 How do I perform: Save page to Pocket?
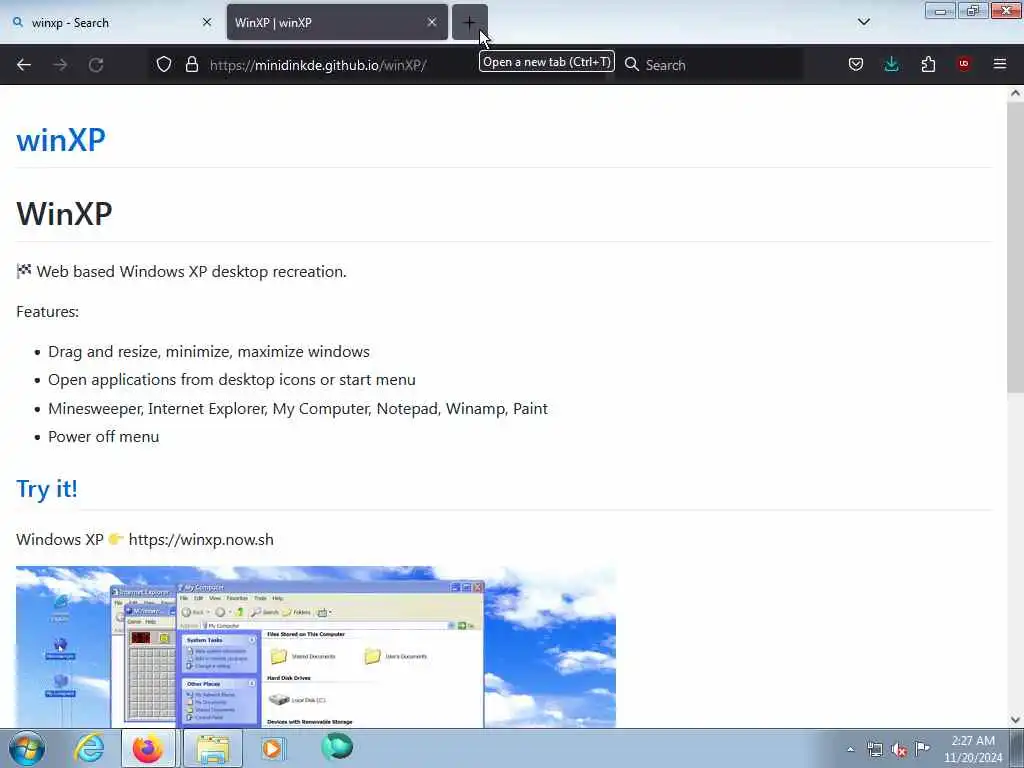pyautogui.click(x=856, y=65)
